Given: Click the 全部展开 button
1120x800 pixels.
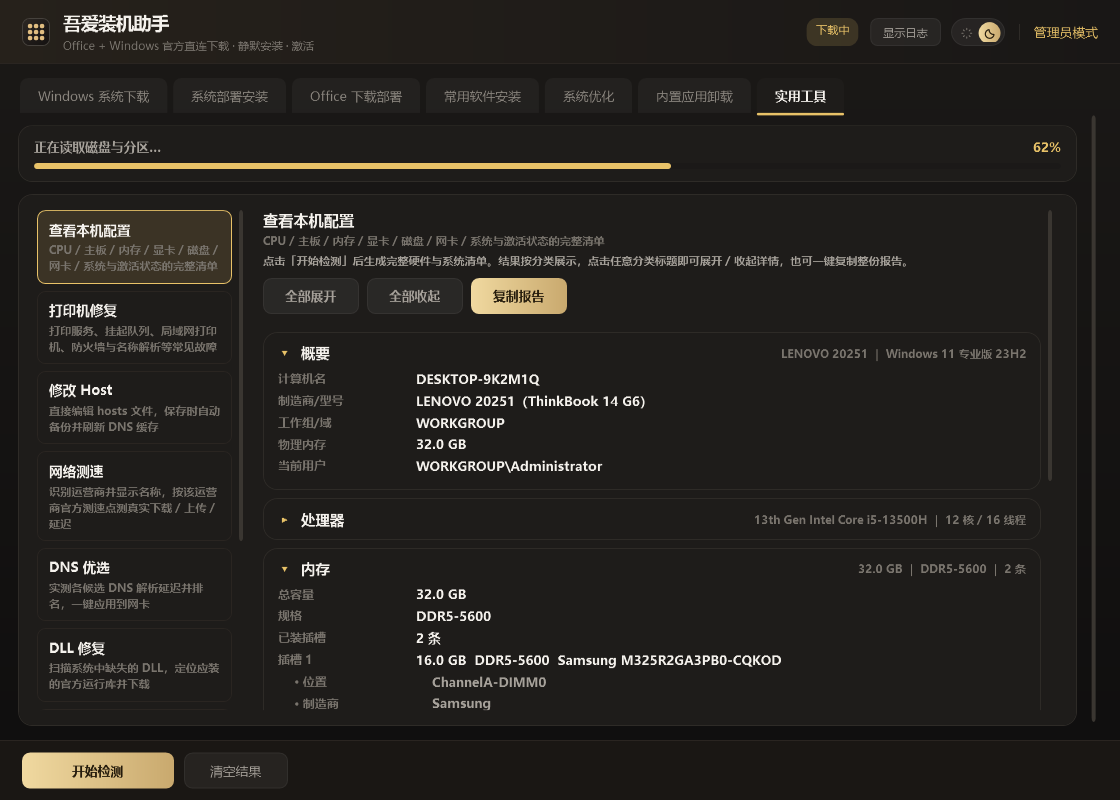Looking at the screenshot, I should point(311,296).
